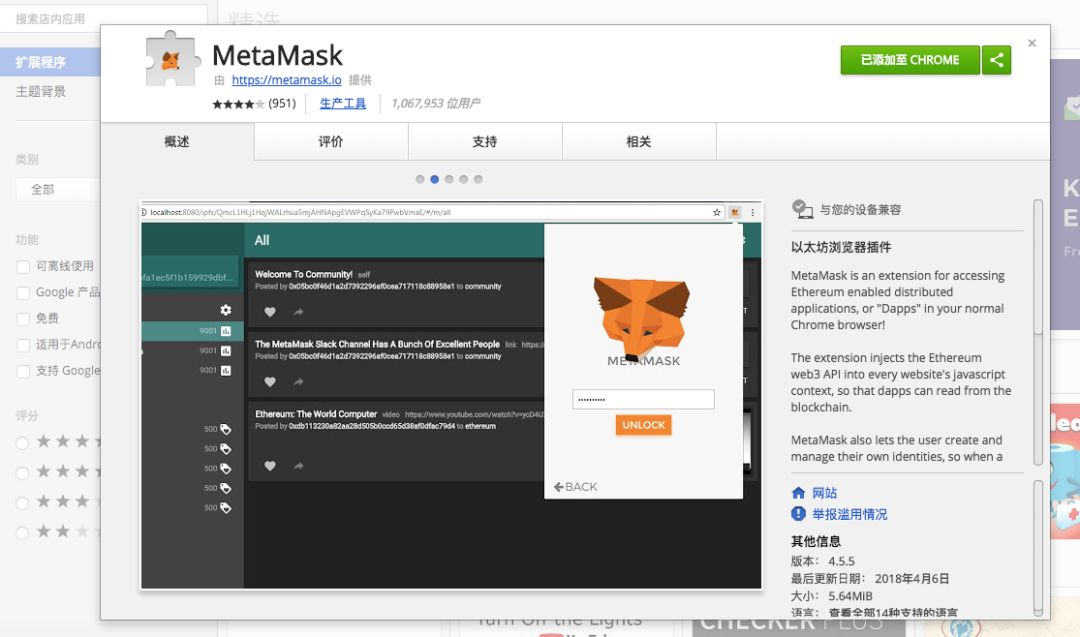Switch to the 评价 tab
Viewport: 1080px width, 637px height.
point(331,141)
